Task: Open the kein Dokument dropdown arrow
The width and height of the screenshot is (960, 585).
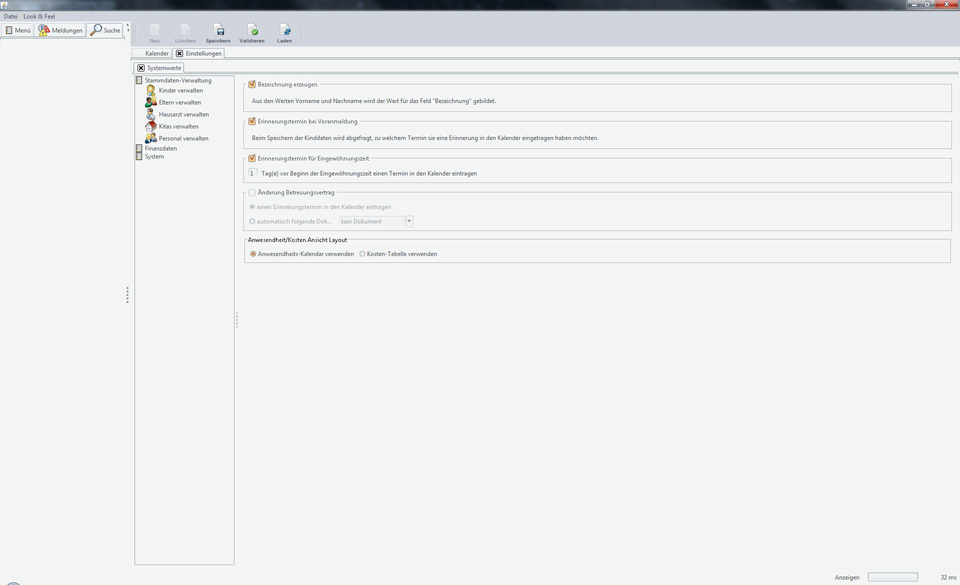Action: coord(410,222)
